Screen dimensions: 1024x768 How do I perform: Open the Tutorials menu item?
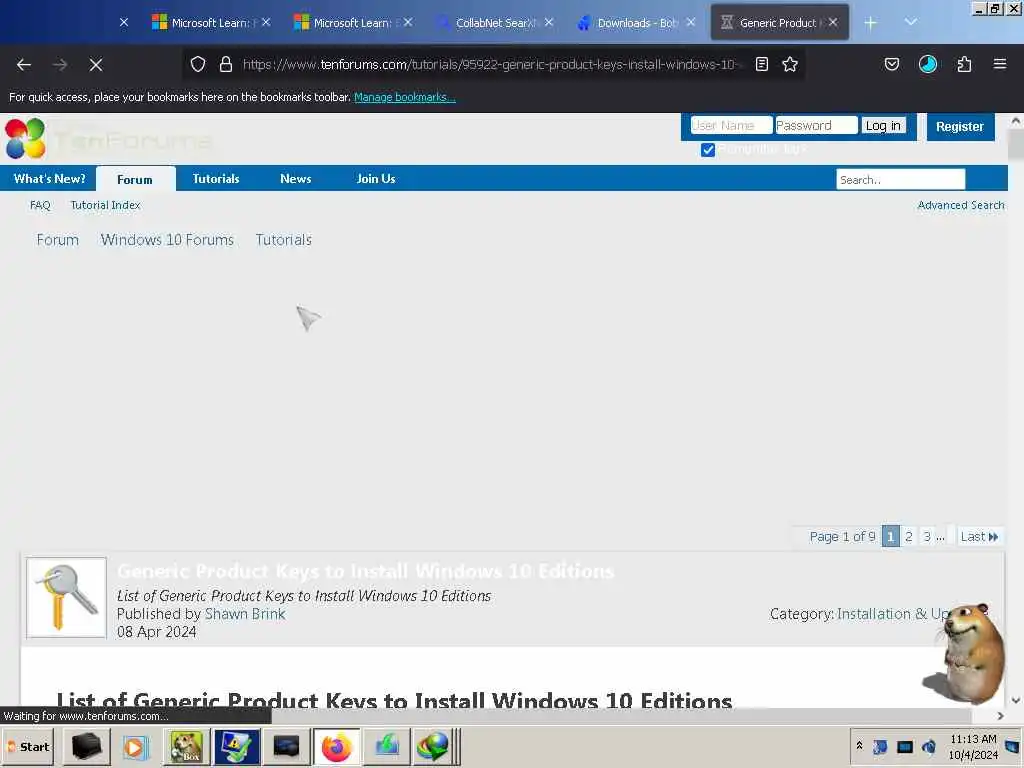pos(216,178)
